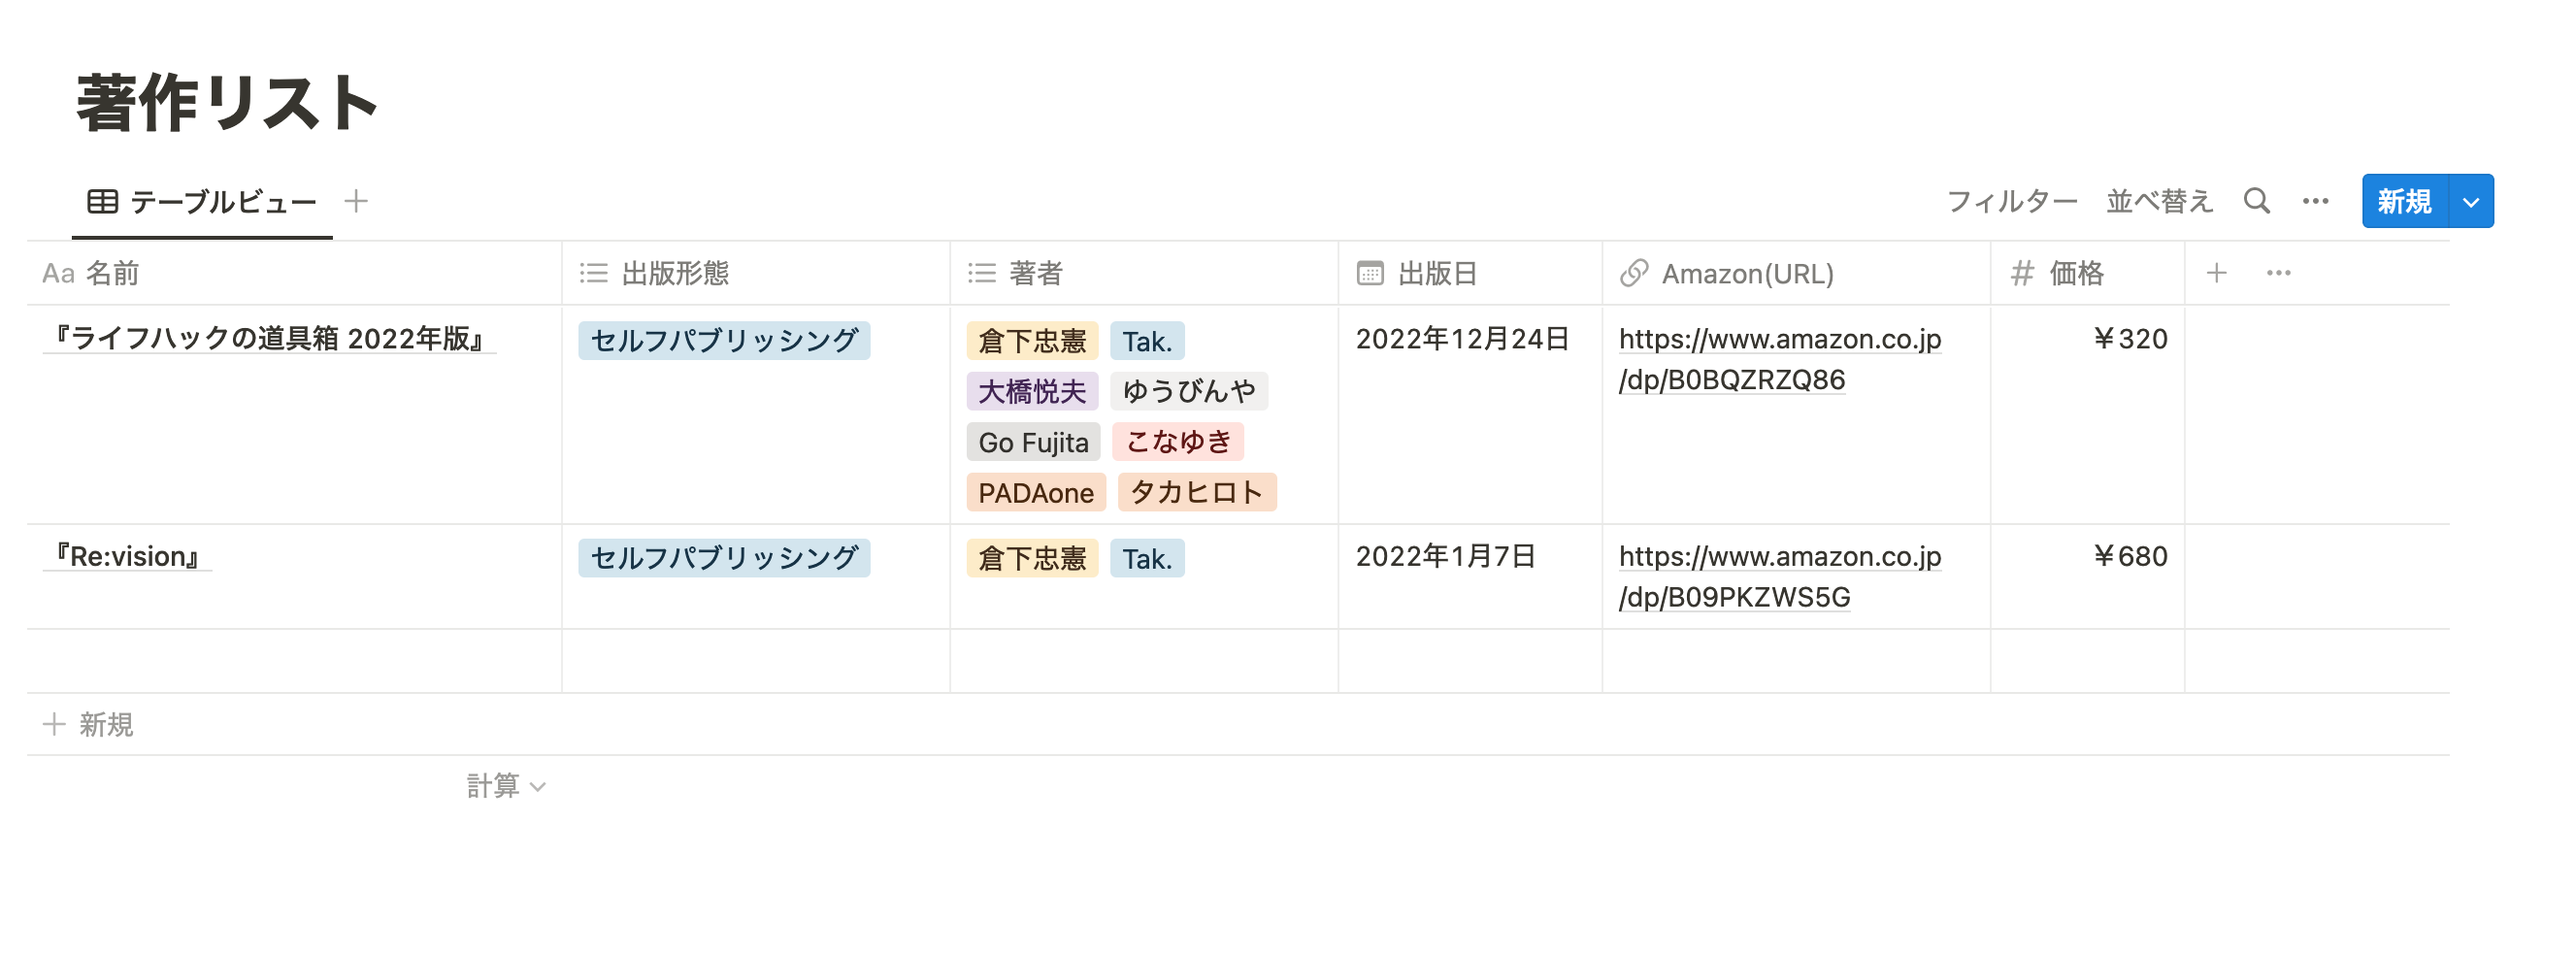Open column header three-dot options
The width and height of the screenshot is (2576, 955).
click(2278, 273)
